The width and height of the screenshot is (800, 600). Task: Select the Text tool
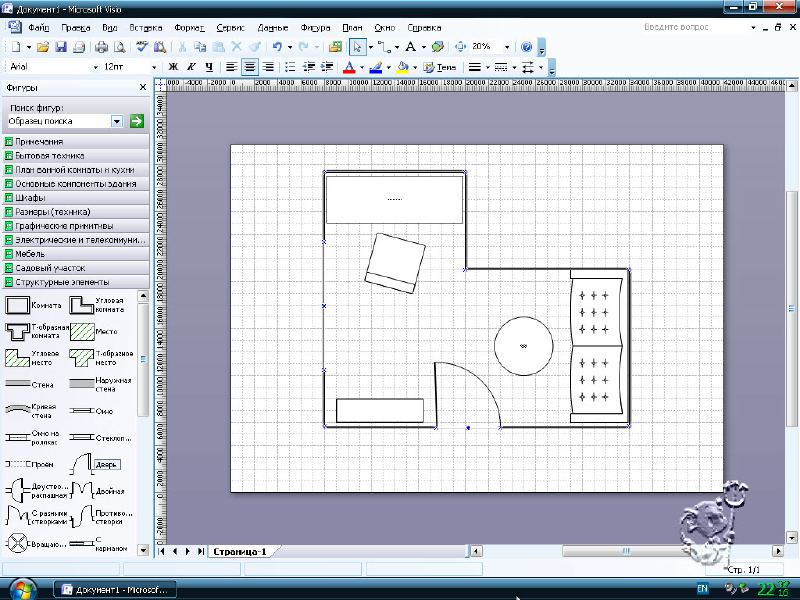pyautogui.click(x=410, y=47)
